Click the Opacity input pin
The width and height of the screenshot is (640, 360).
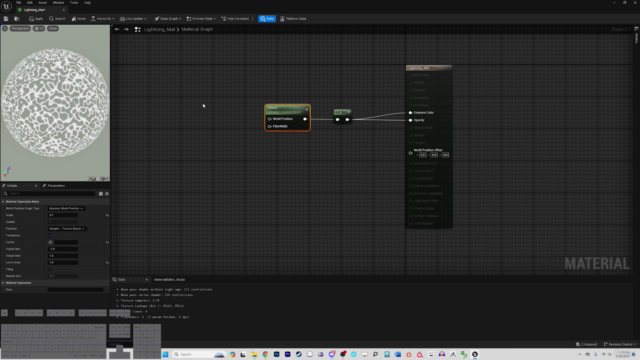tap(410, 120)
